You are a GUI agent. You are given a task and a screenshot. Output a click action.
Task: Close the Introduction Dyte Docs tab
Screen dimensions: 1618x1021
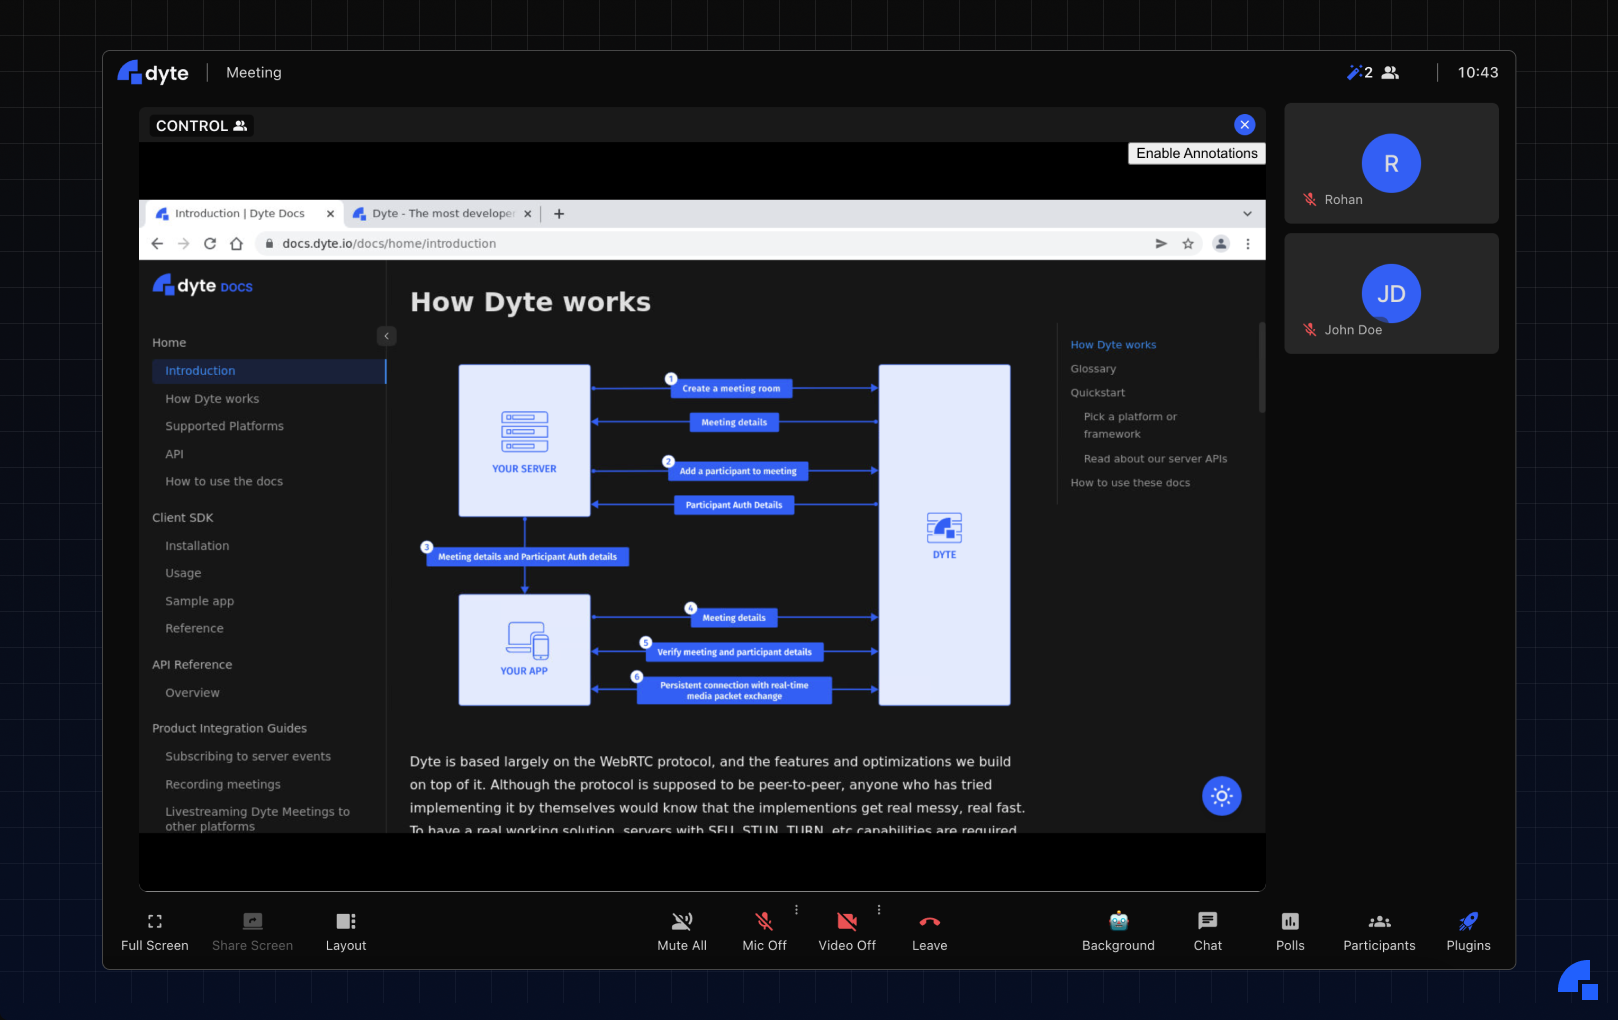coord(330,214)
